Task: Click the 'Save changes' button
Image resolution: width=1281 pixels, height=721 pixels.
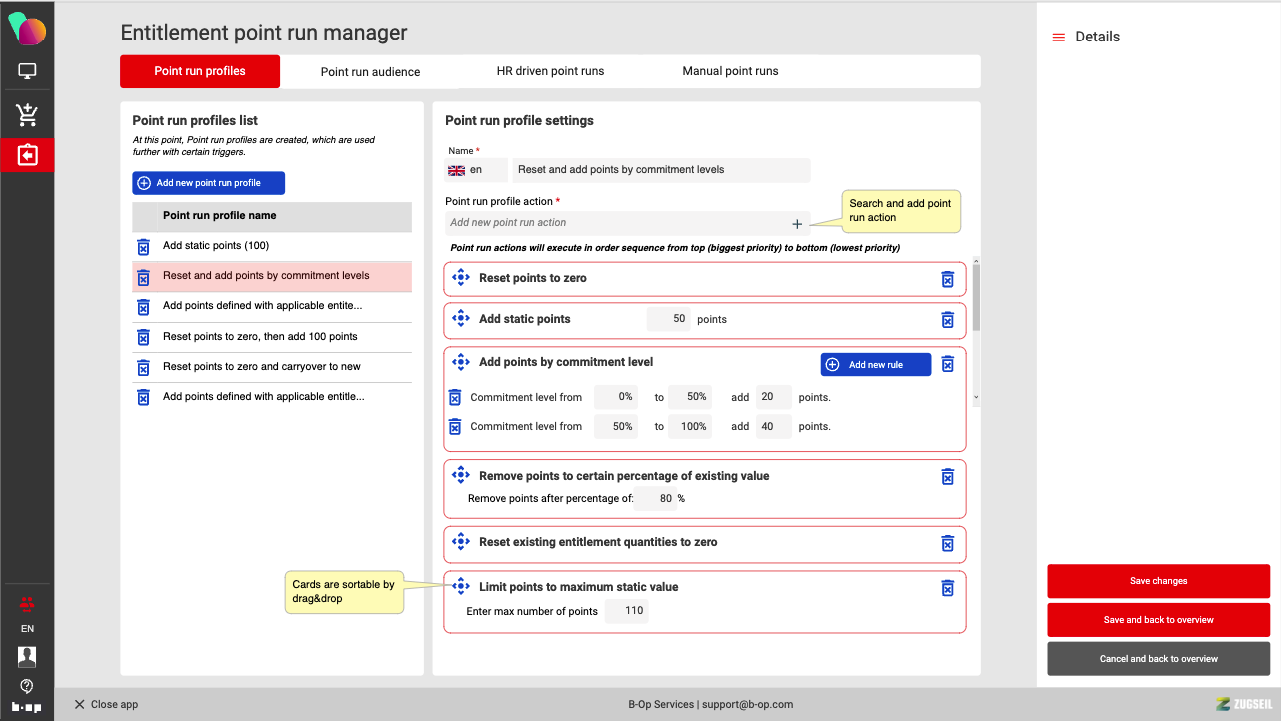Action: point(1158,581)
